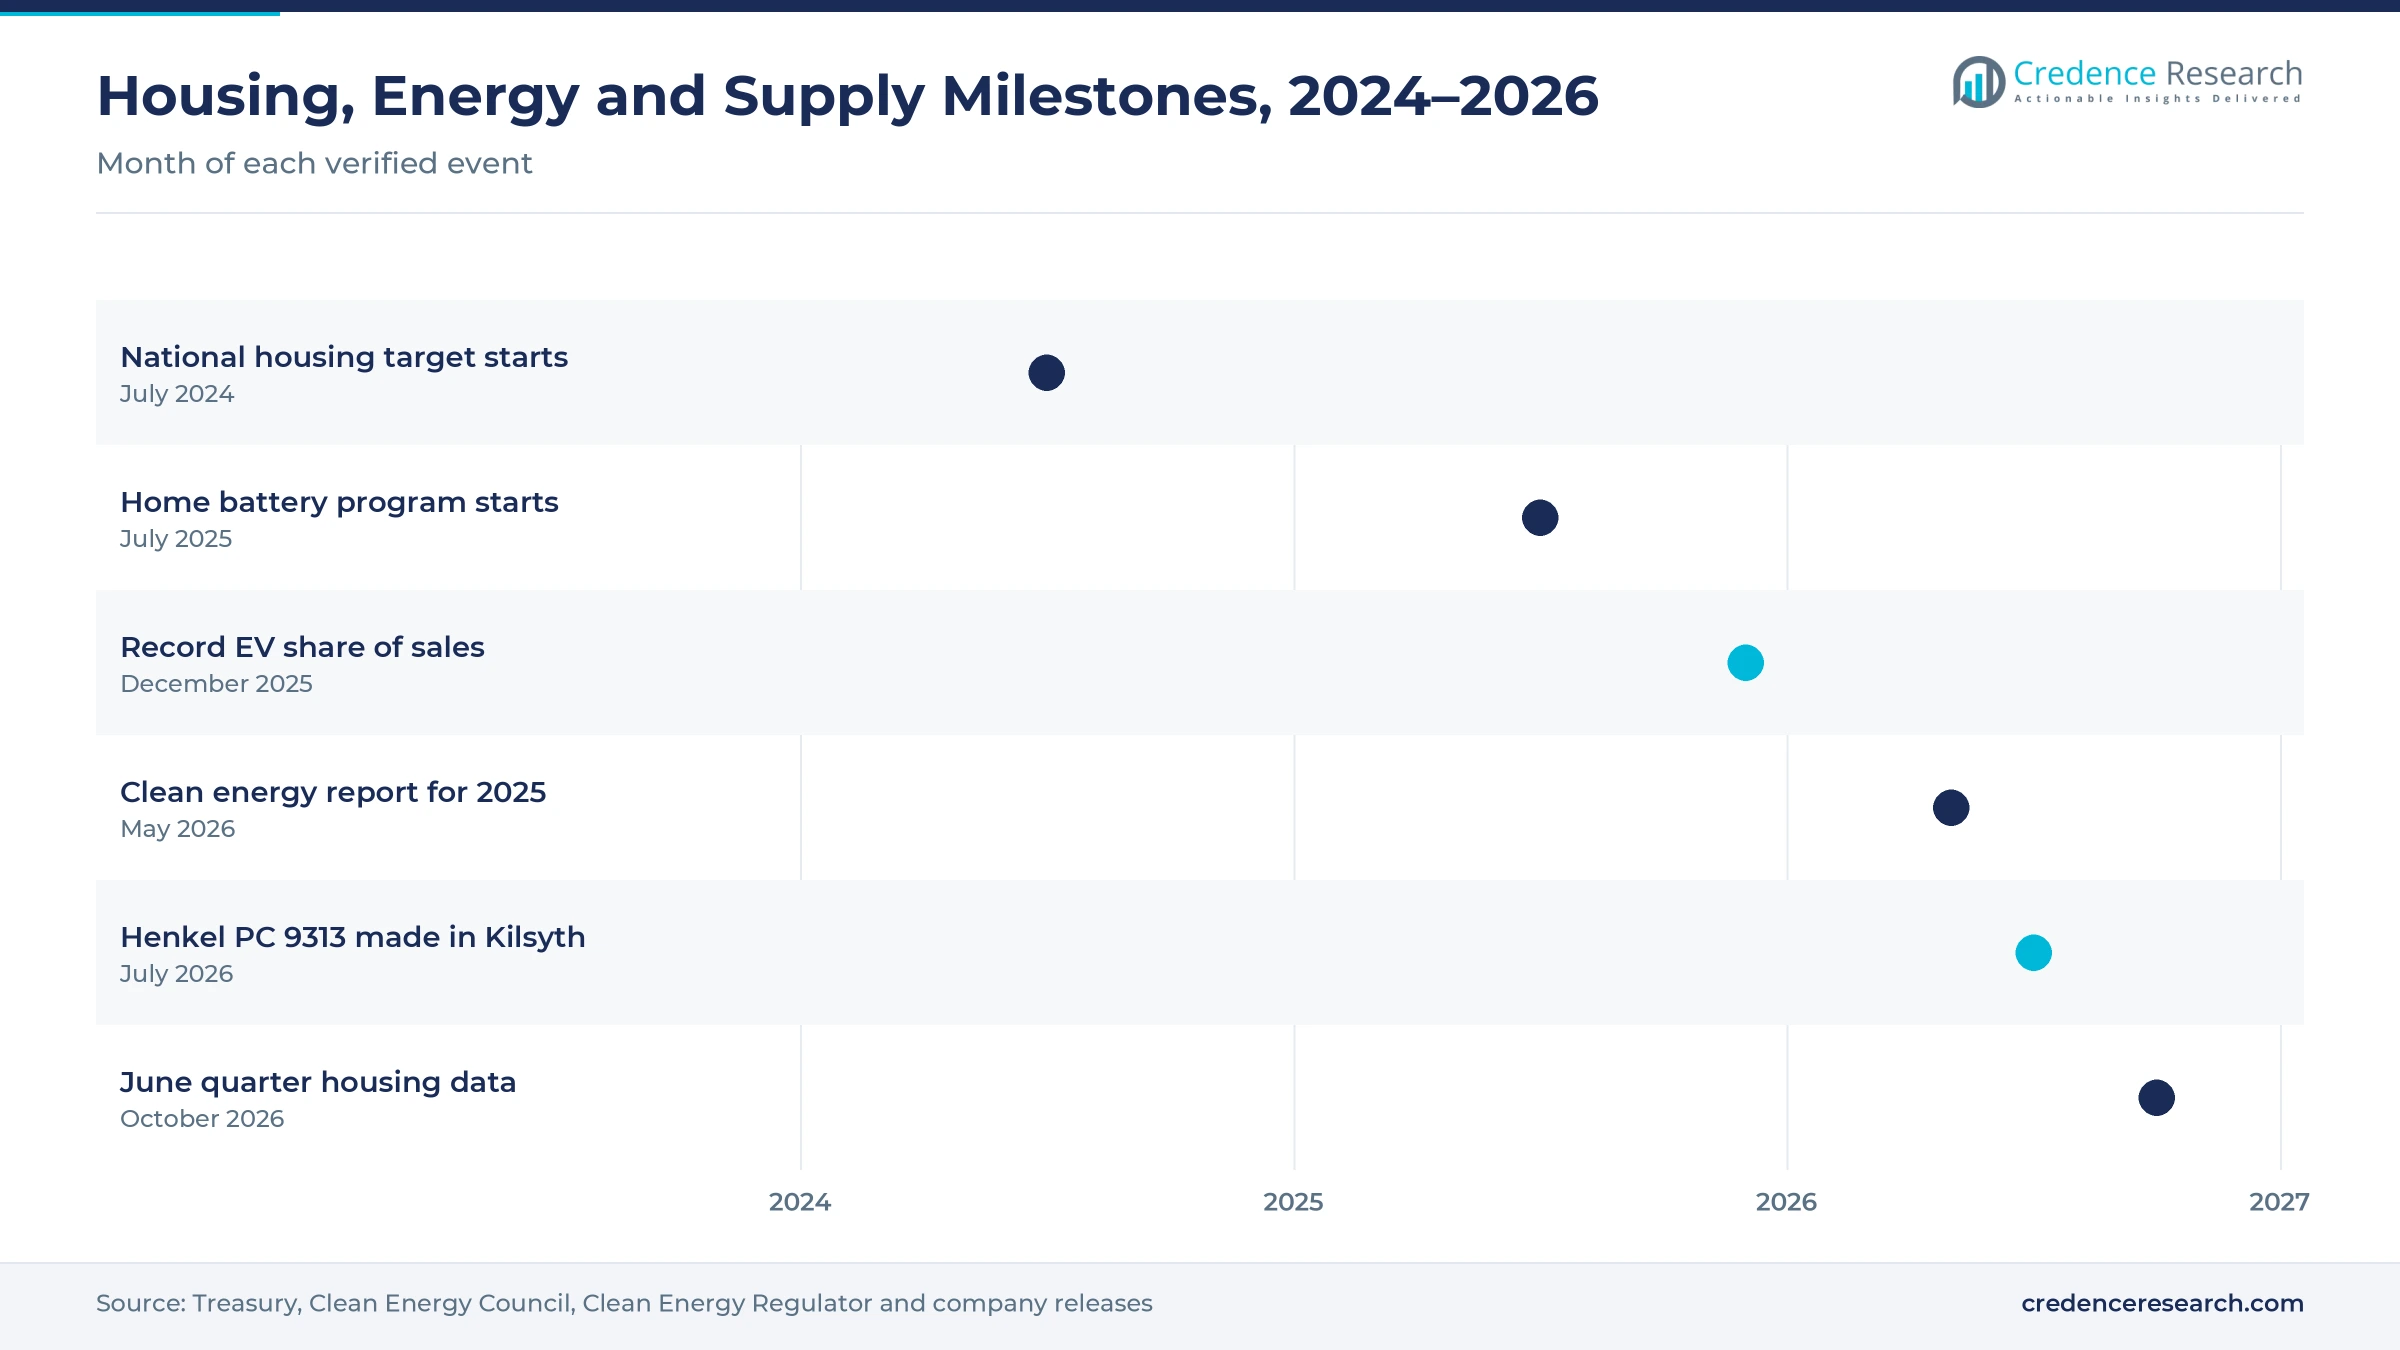Image resolution: width=2400 pixels, height=1350 pixels.
Task: Click the 2026 axis label
Action: pyautogui.click(x=1786, y=1202)
